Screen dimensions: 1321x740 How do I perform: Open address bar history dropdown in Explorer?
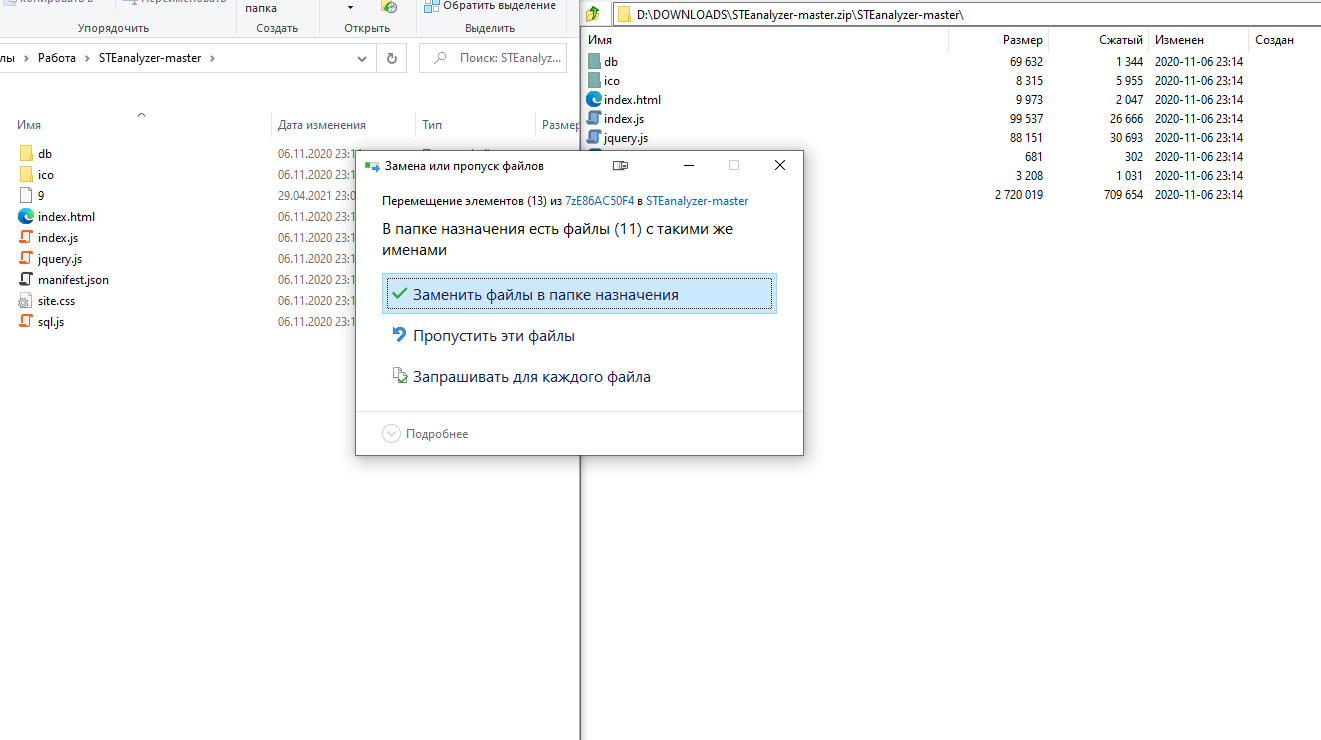(x=362, y=59)
